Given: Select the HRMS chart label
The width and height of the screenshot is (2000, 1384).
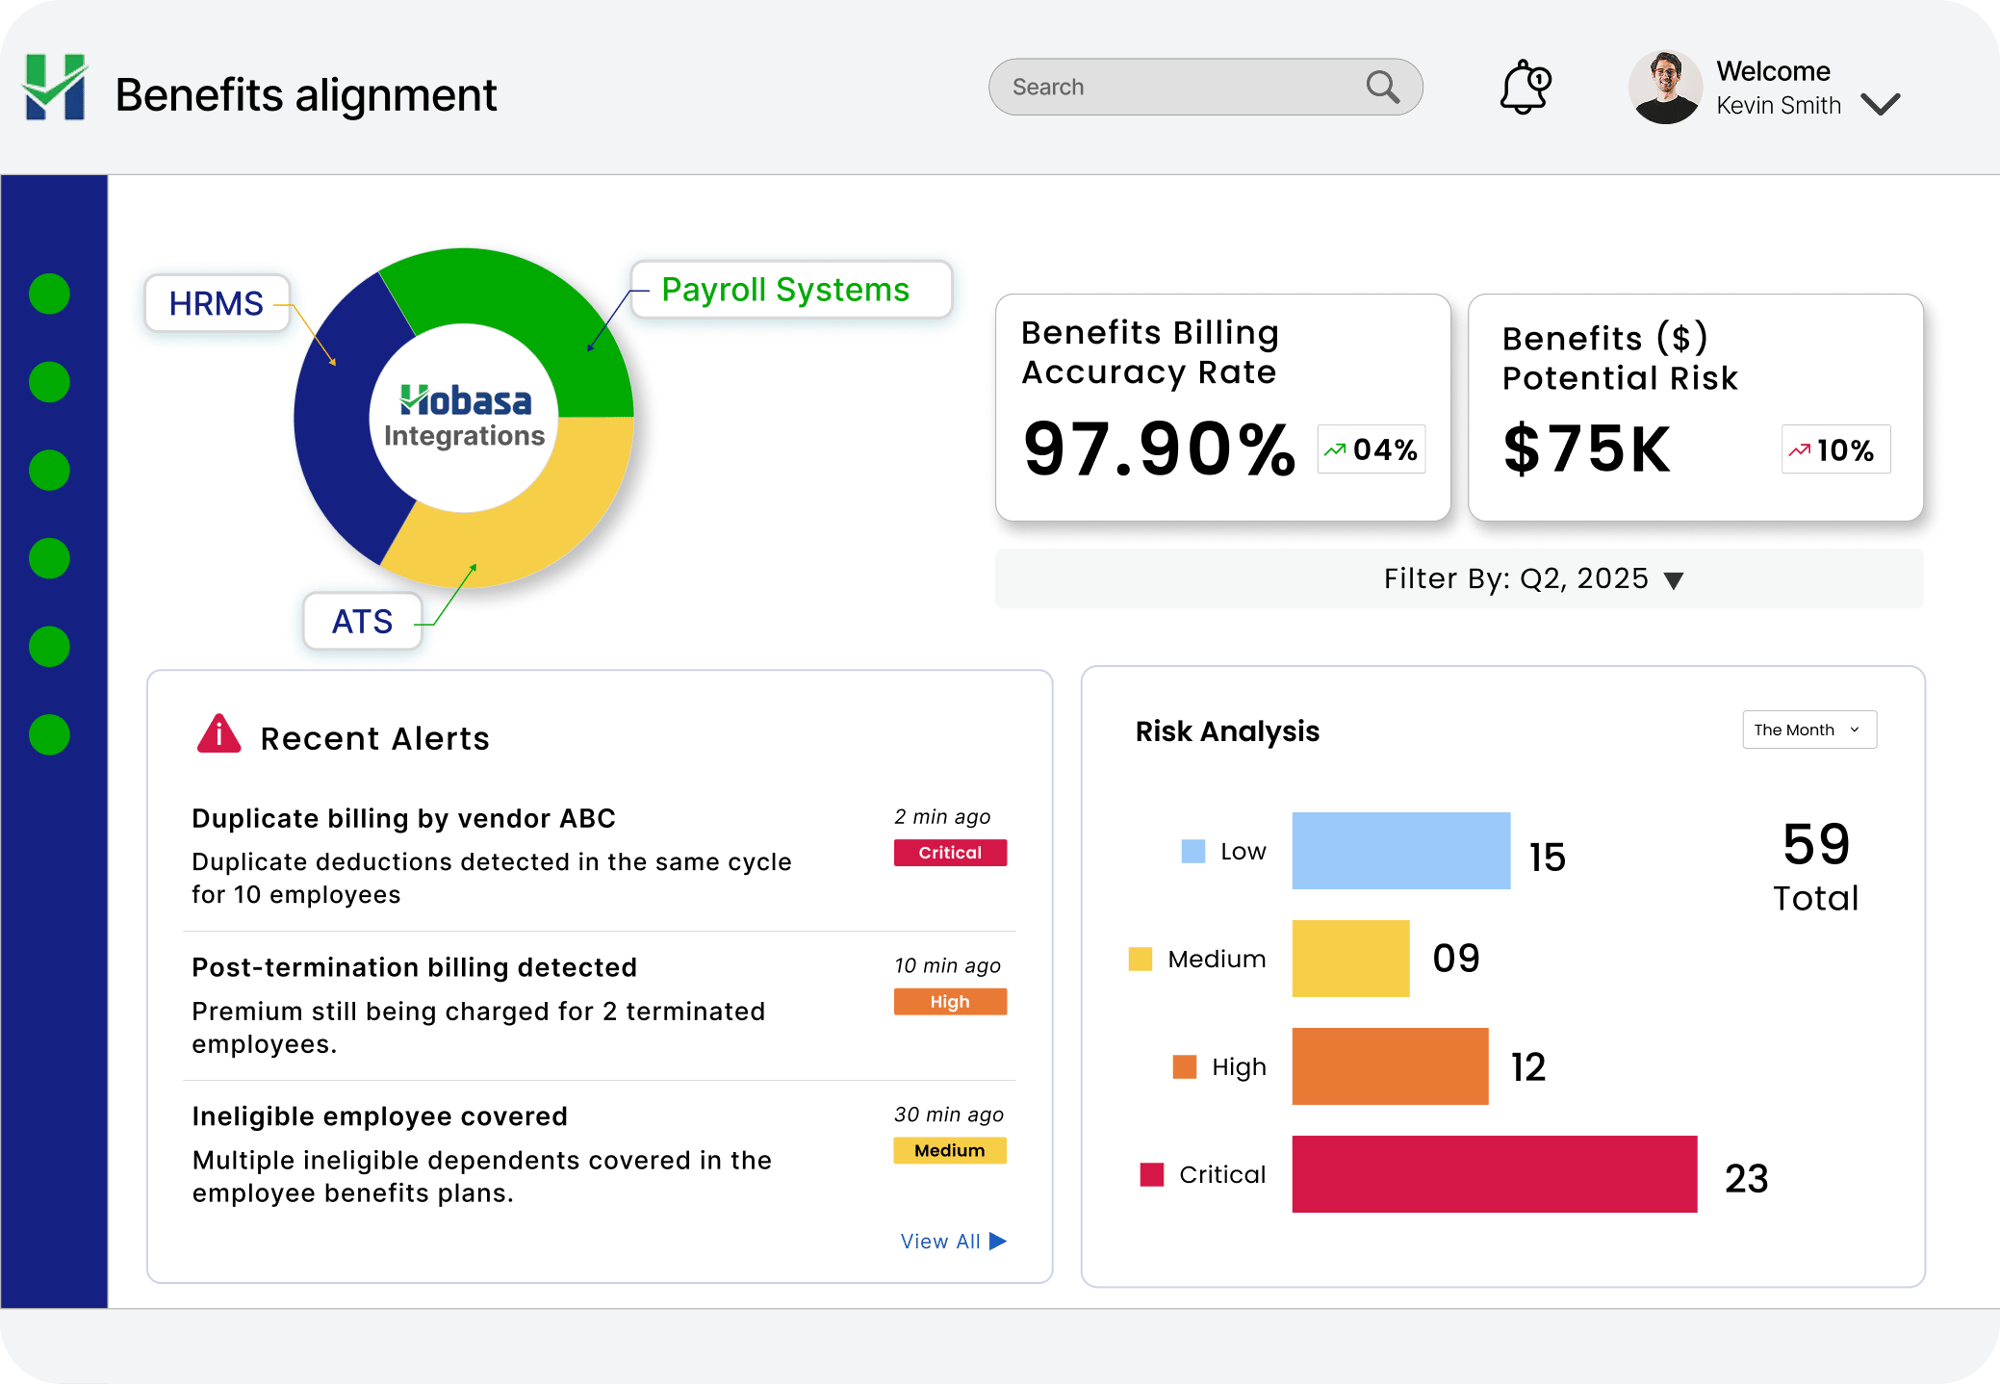Looking at the screenshot, I should 216,303.
